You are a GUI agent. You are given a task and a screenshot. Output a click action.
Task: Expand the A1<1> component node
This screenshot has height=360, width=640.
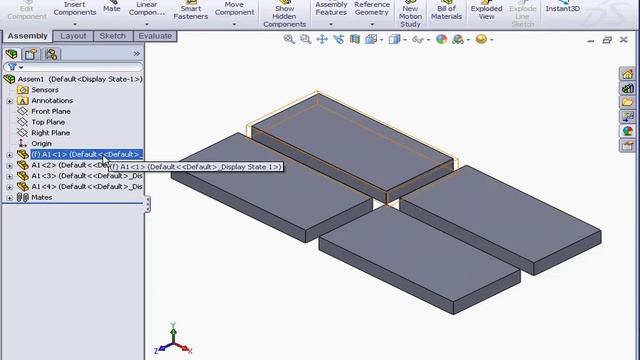tap(9, 155)
